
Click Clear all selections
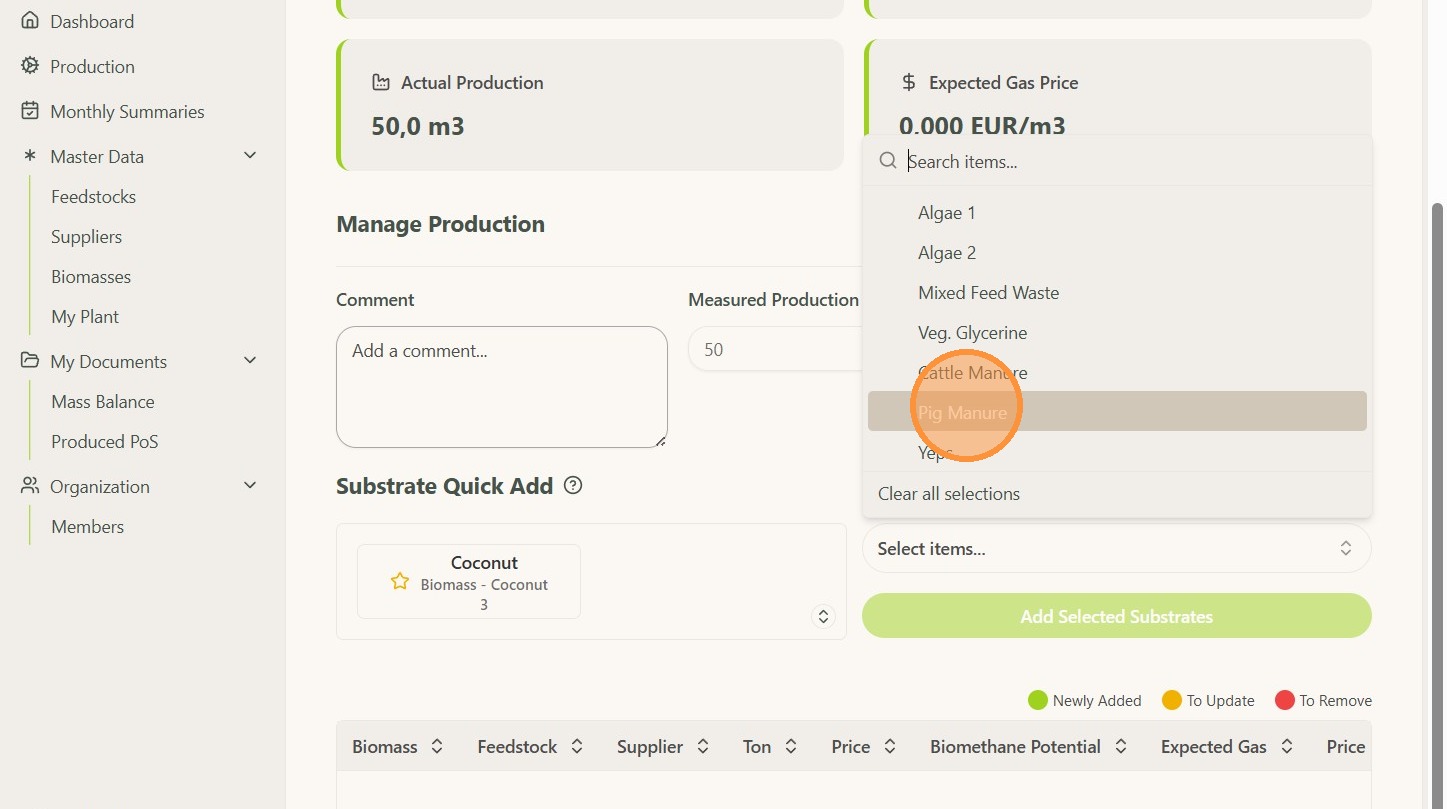coord(949,494)
